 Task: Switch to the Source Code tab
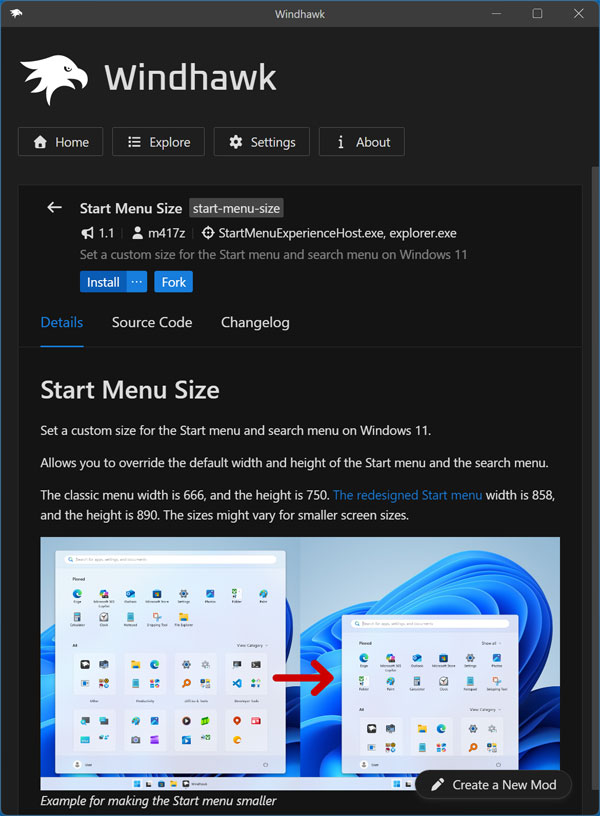coord(152,322)
